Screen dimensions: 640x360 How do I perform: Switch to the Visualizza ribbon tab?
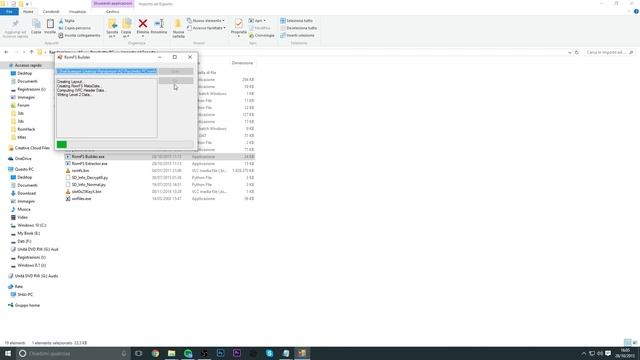(x=77, y=12)
